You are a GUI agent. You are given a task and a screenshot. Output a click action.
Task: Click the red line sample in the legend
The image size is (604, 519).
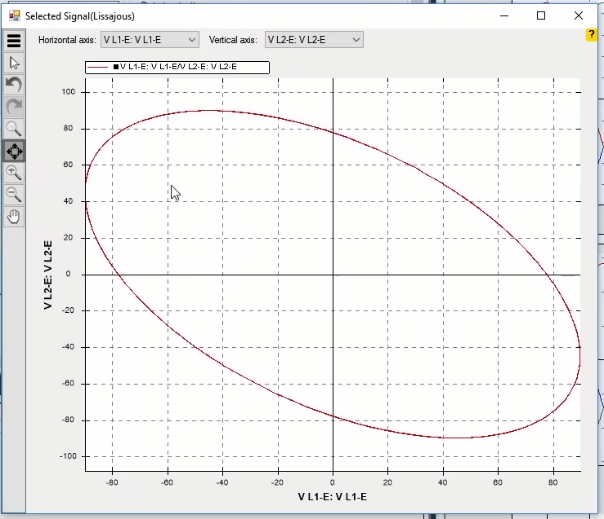tap(100, 67)
